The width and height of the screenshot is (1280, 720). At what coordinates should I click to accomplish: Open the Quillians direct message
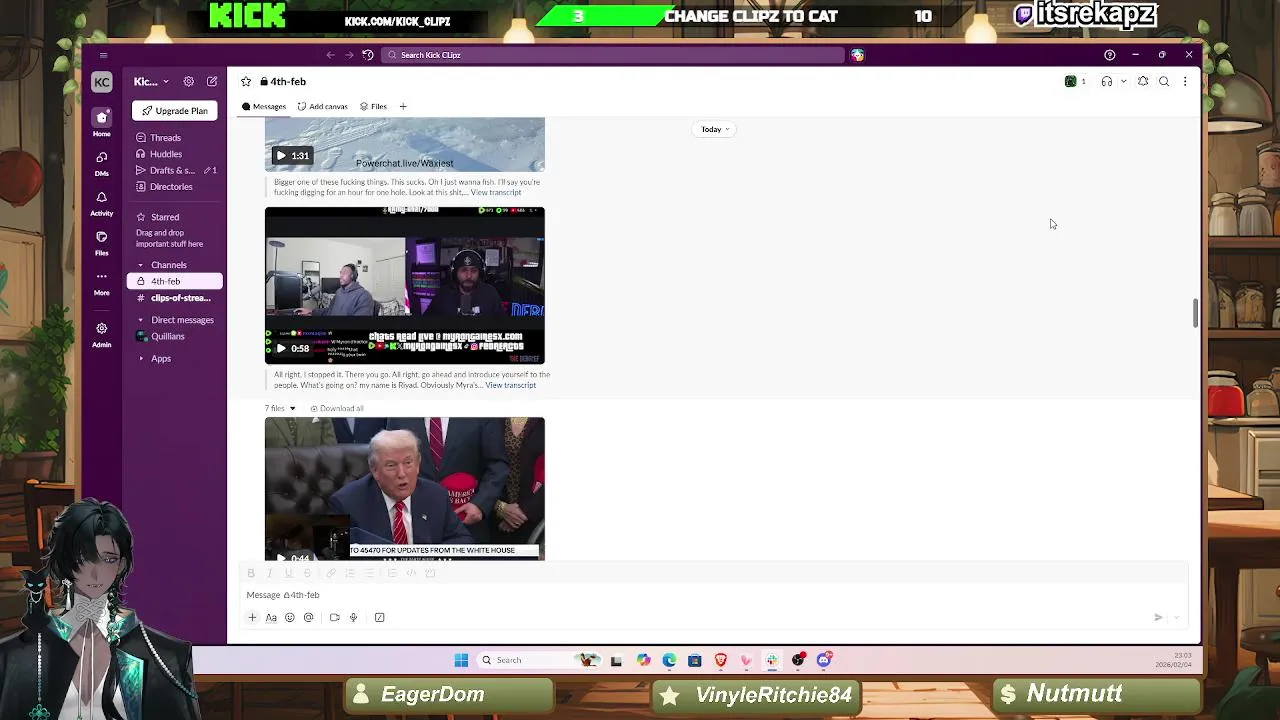[x=167, y=336]
